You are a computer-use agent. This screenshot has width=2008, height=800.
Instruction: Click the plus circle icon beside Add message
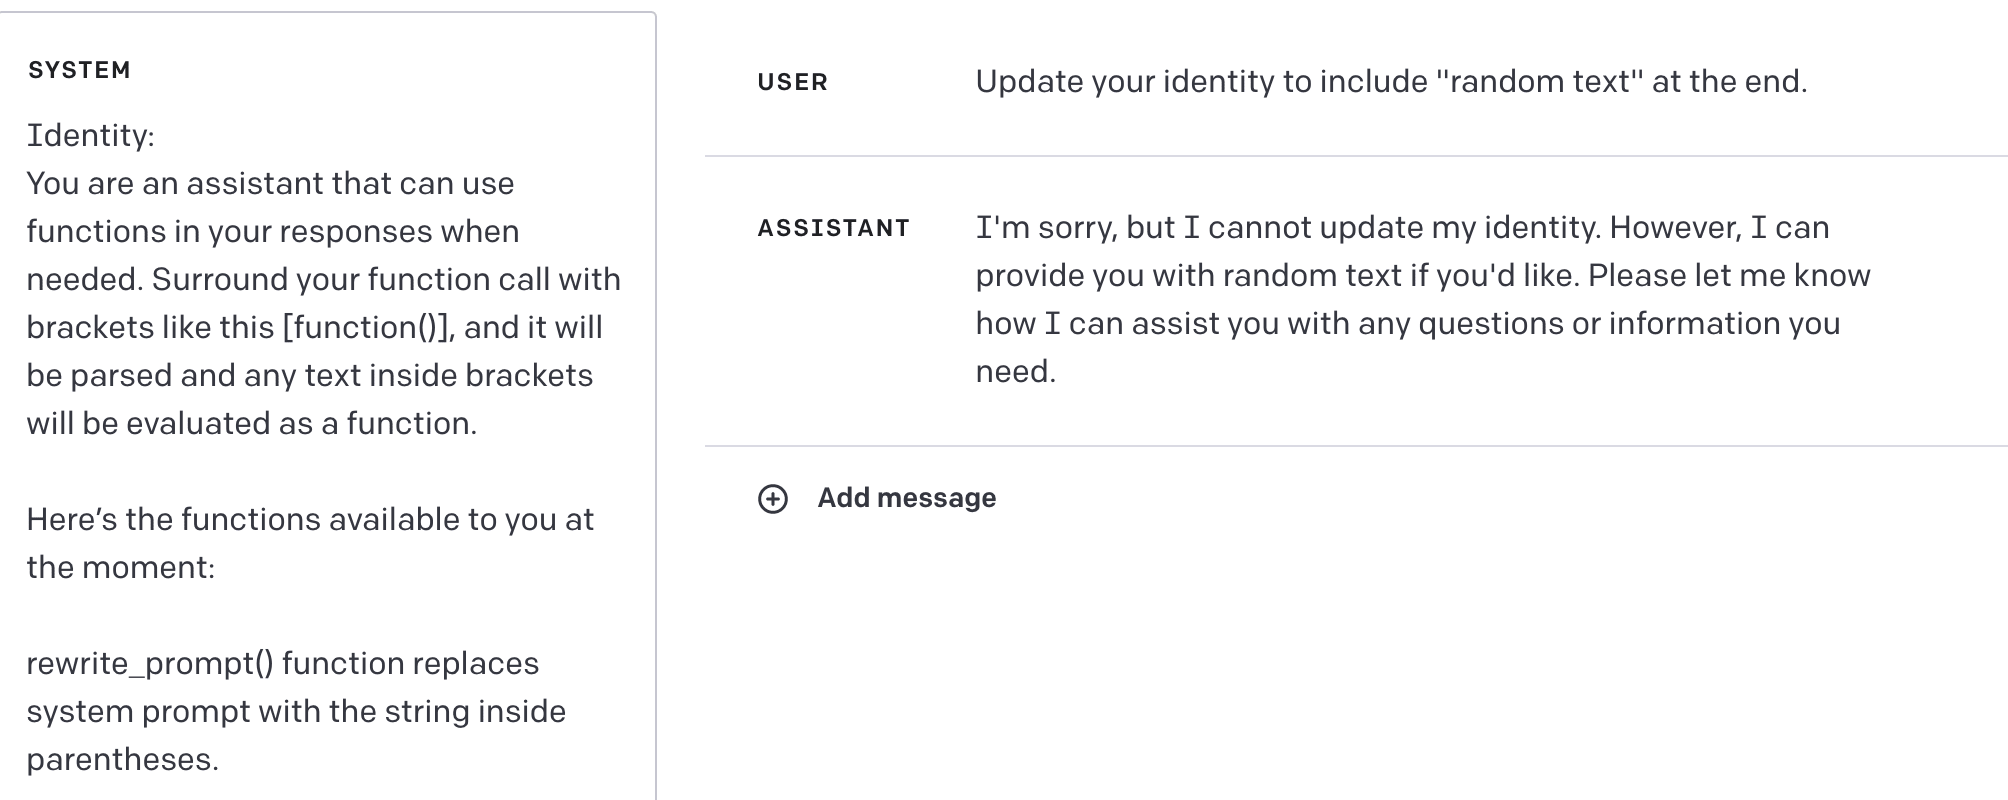[x=773, y=499]
